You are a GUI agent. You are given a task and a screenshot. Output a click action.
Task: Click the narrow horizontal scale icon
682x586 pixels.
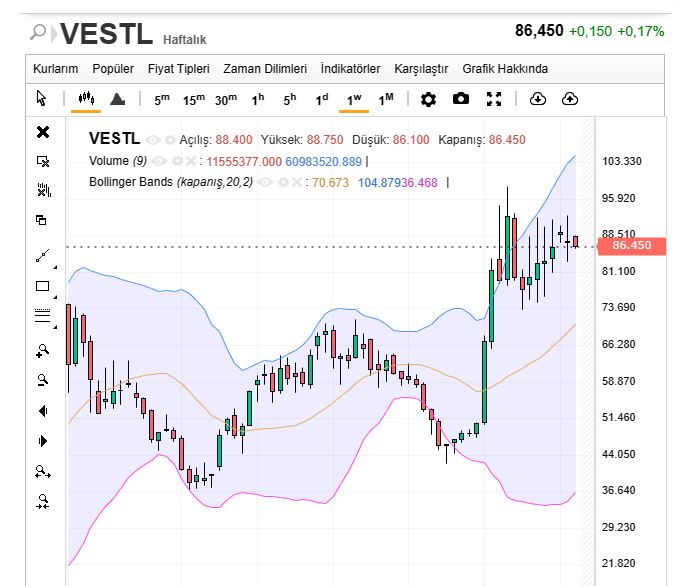point(43,502)
